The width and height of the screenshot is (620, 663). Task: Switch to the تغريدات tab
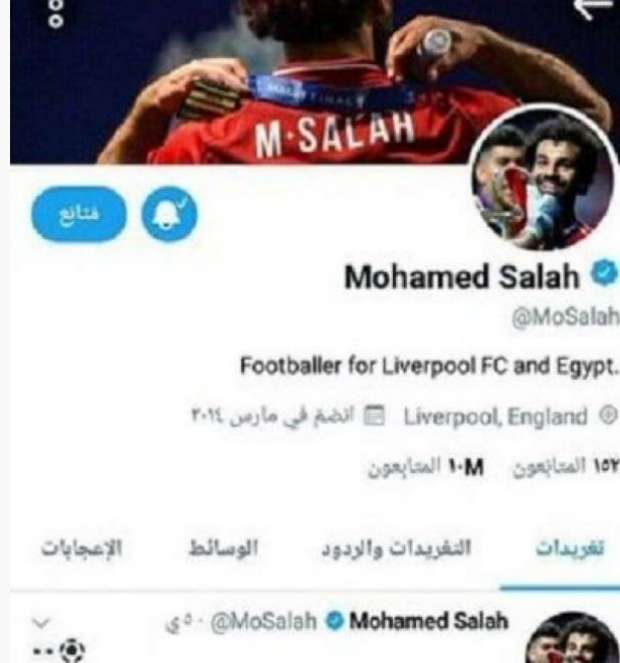pyautogui.click(x=570, y=548)
